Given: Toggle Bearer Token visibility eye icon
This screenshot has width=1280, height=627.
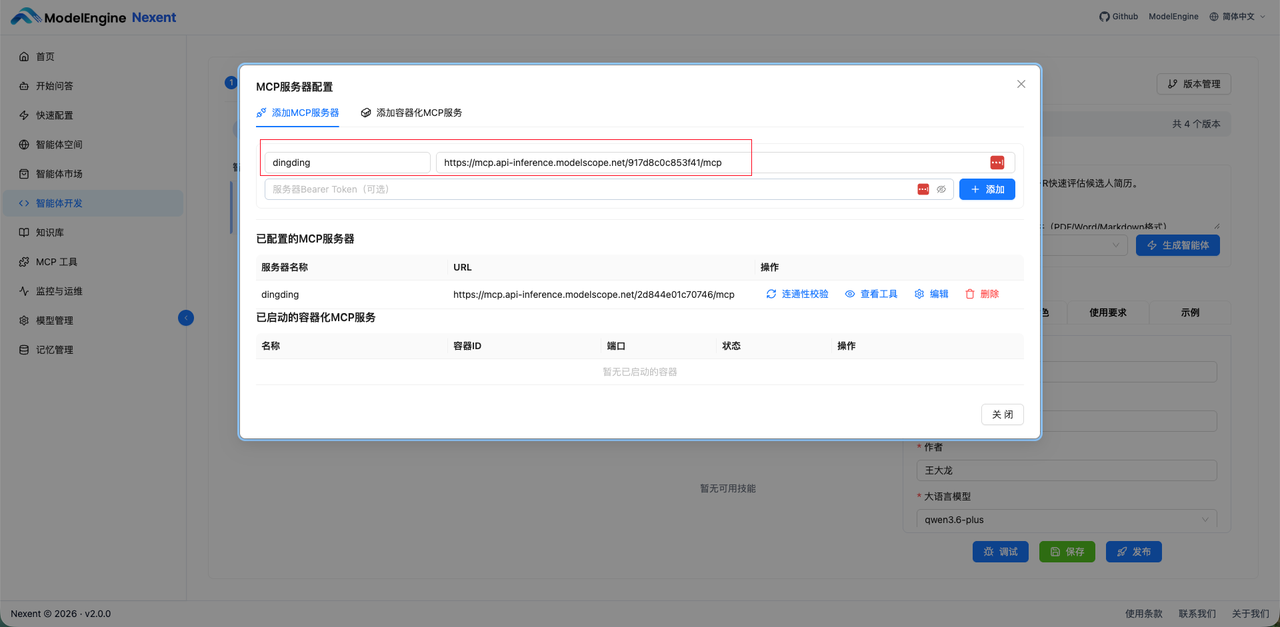Looking at the screenshot, I should pyautogui.click(x=941, y=189).
